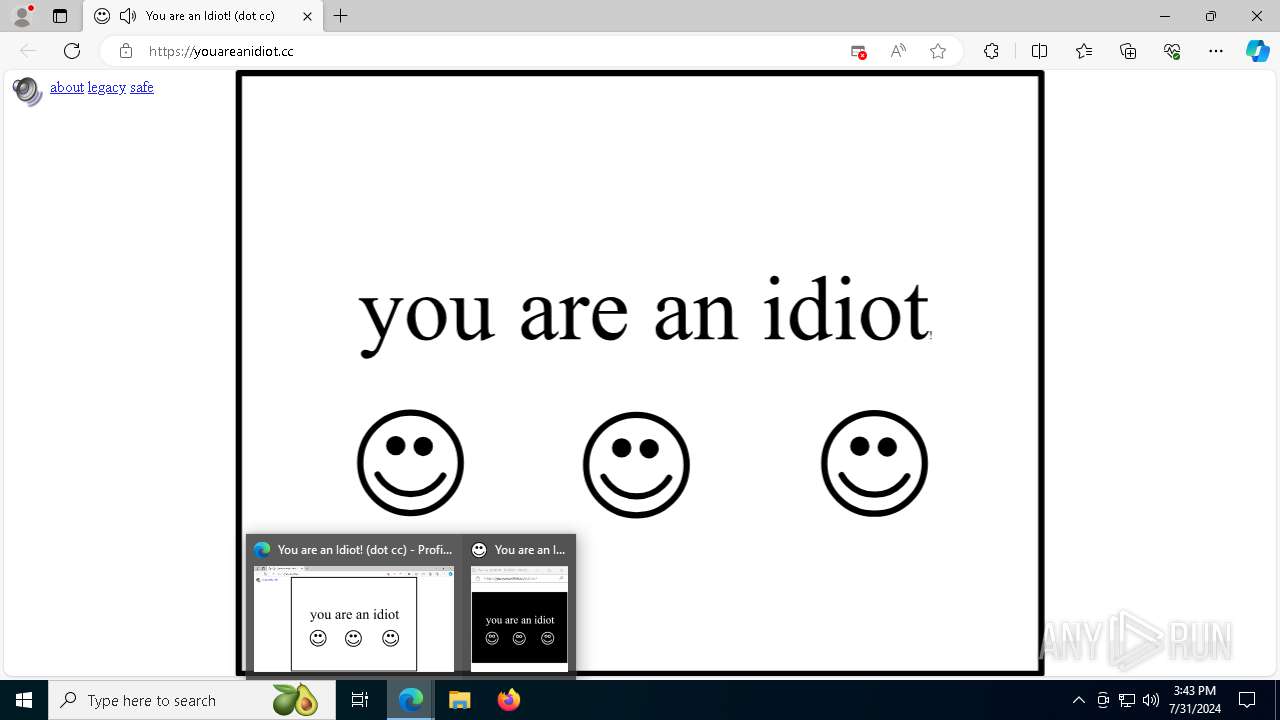Toggle the split screen view
Image resolution: width=1280 pixels, height=720 pixels.
point(1039,51)
